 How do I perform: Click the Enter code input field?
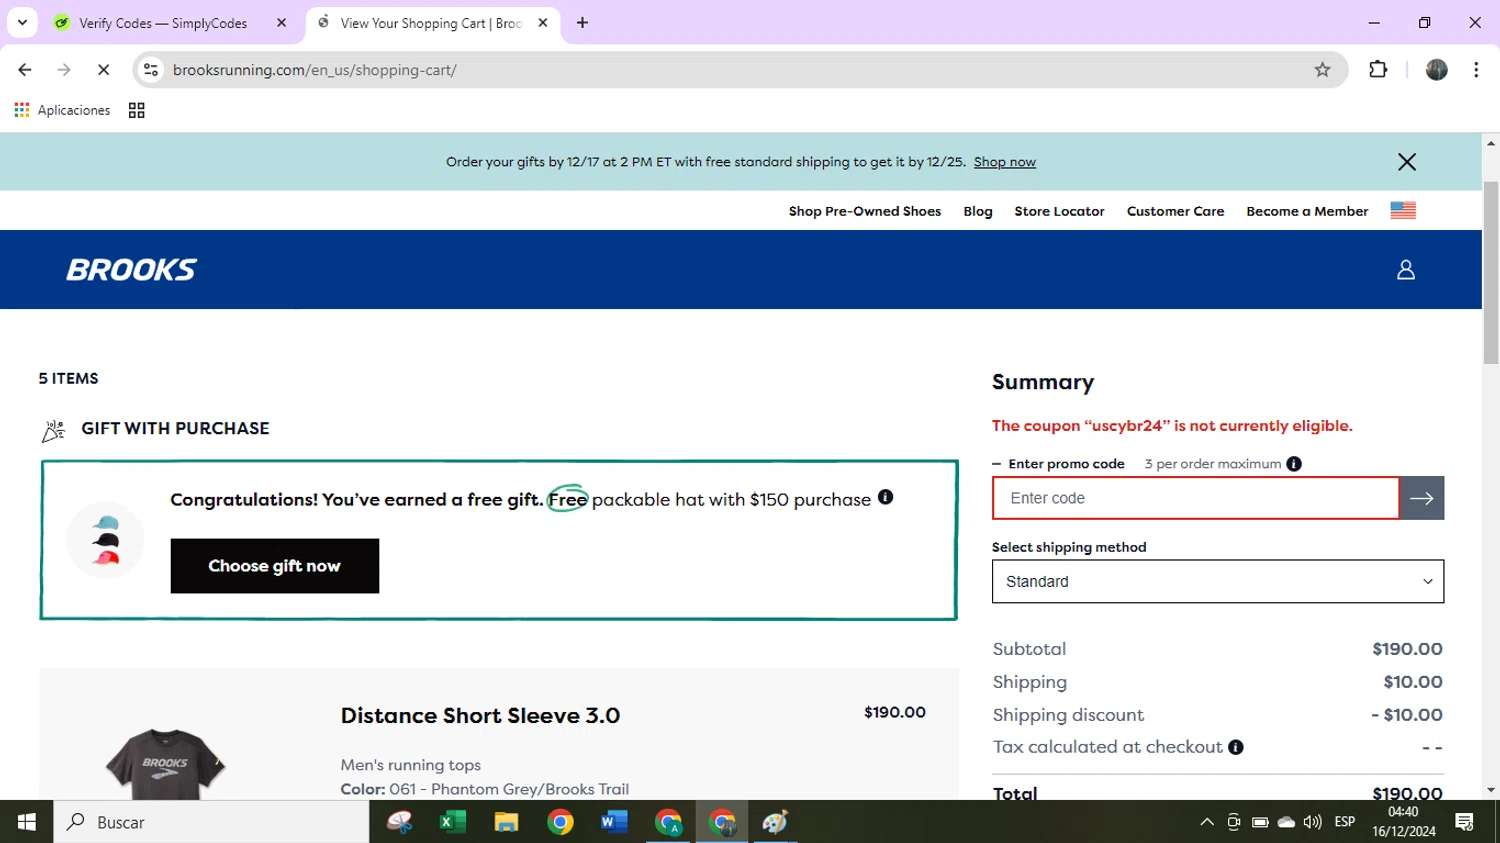pyautogui.click(x=1196, y=498)
